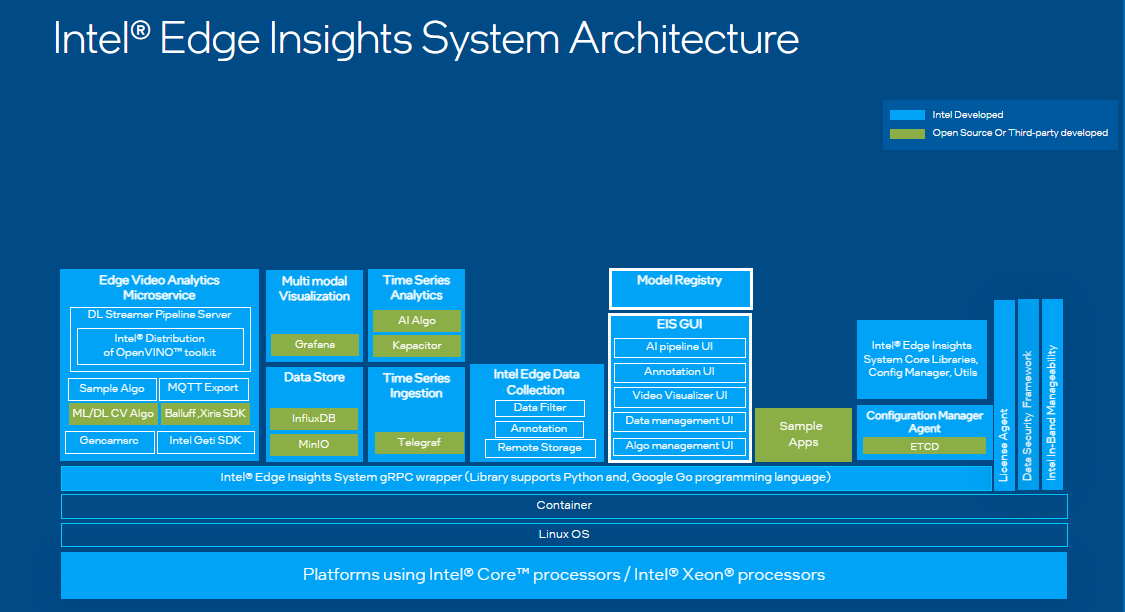Click the Telegraf block

tap(419, 443)
